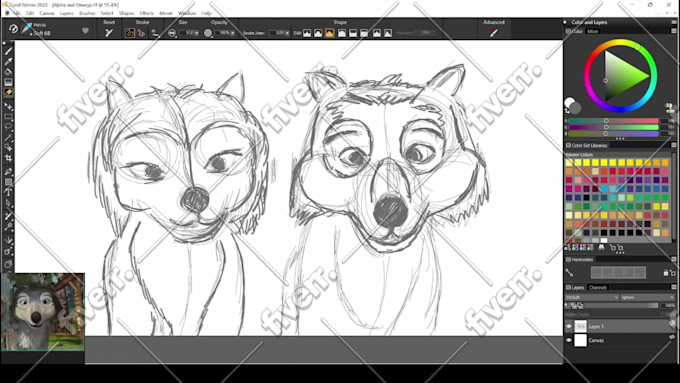
Task: Collapse the Harmonies panel
Action: 568,259
